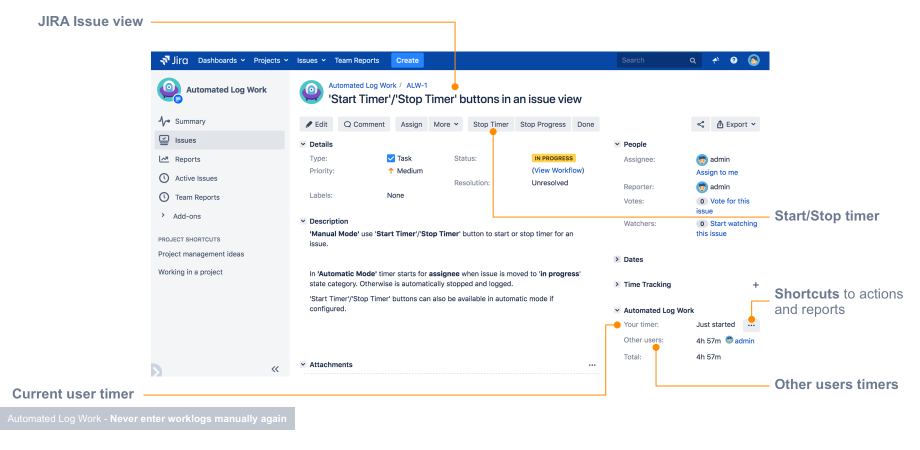Image resolution: width=920 pixels, height=450 pixels.
Task: Open Working in a project shortcut
Action: pyautogui.click(x=190, y=272)
